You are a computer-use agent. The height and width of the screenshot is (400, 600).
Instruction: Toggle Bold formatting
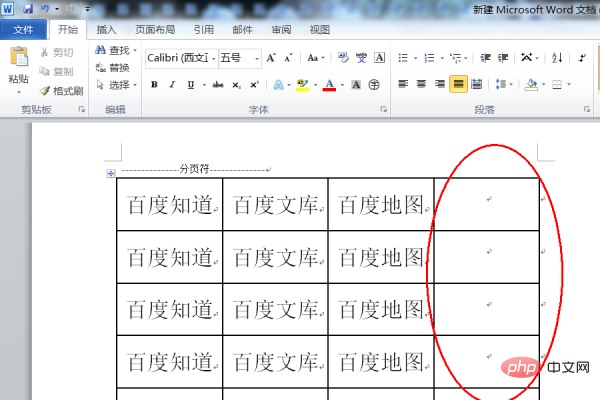click(x=155, y=85)
